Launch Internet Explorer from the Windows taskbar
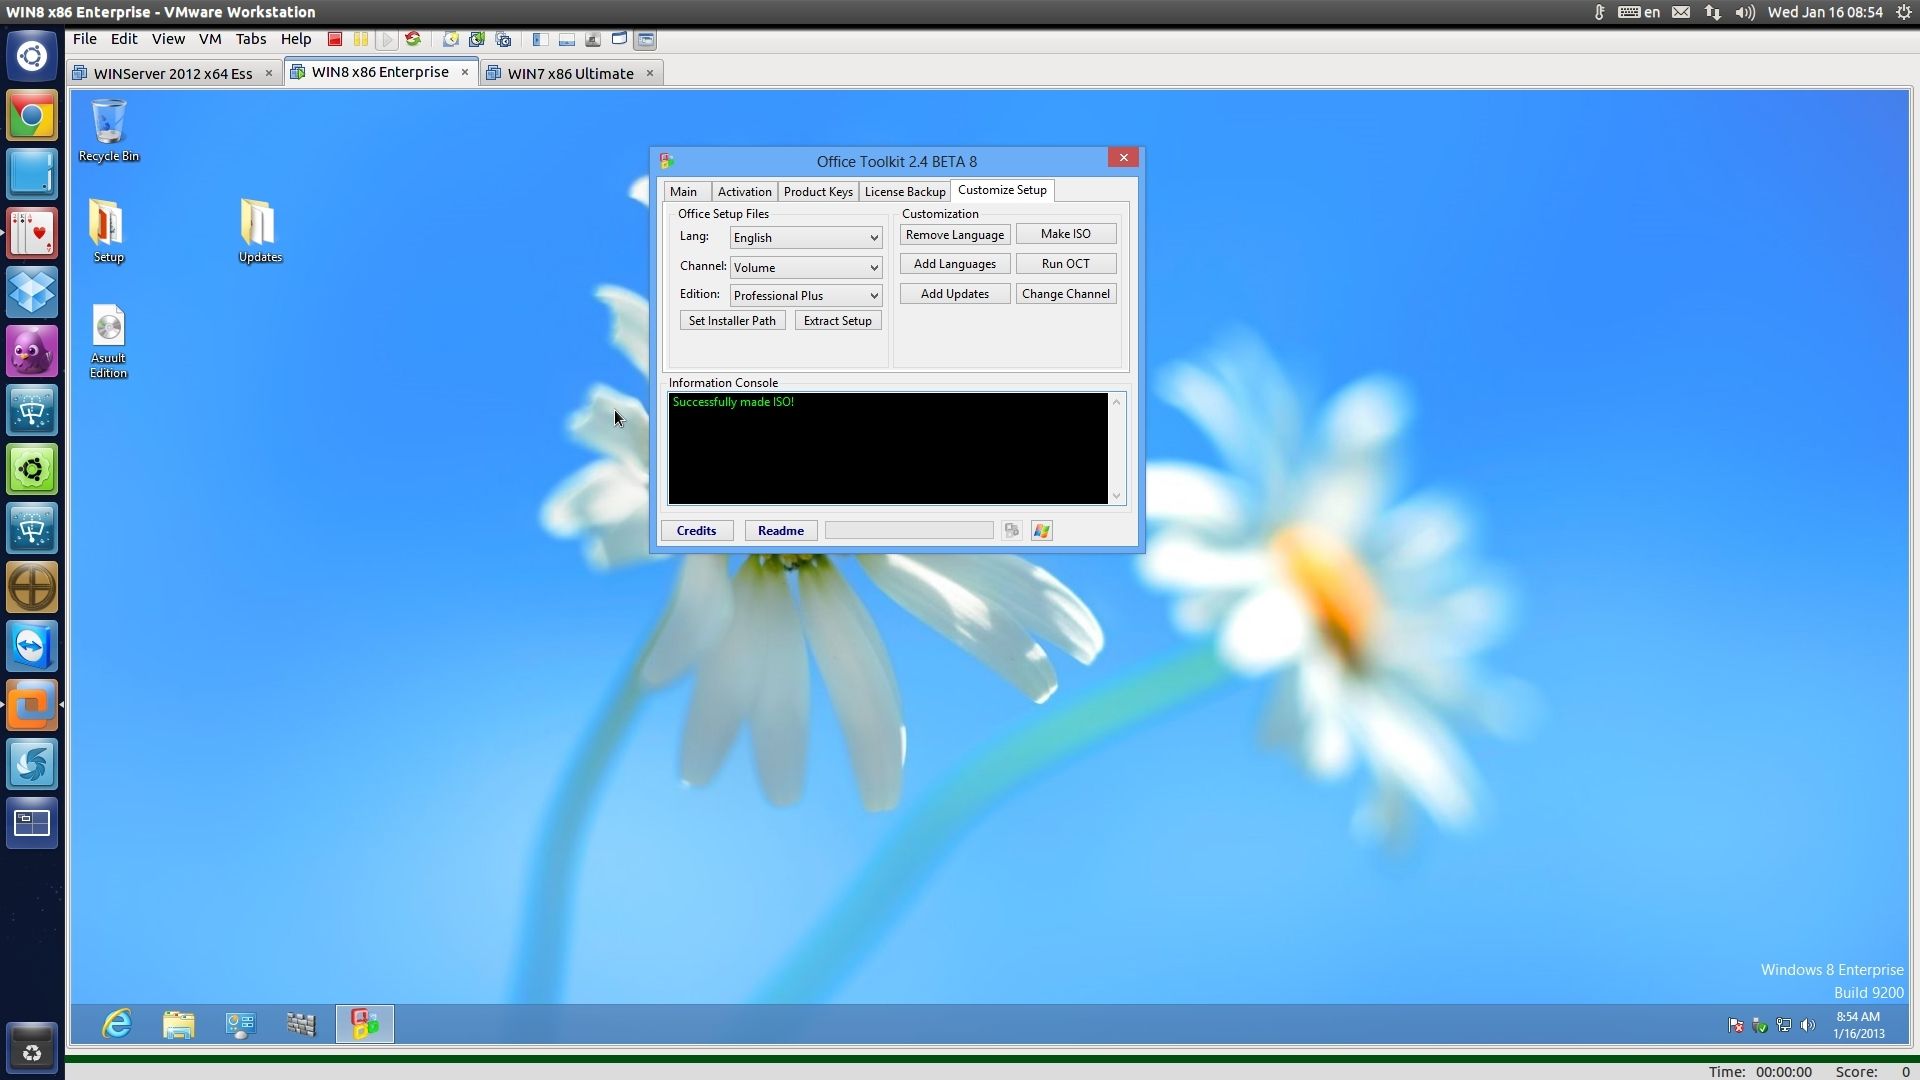 117,1024
